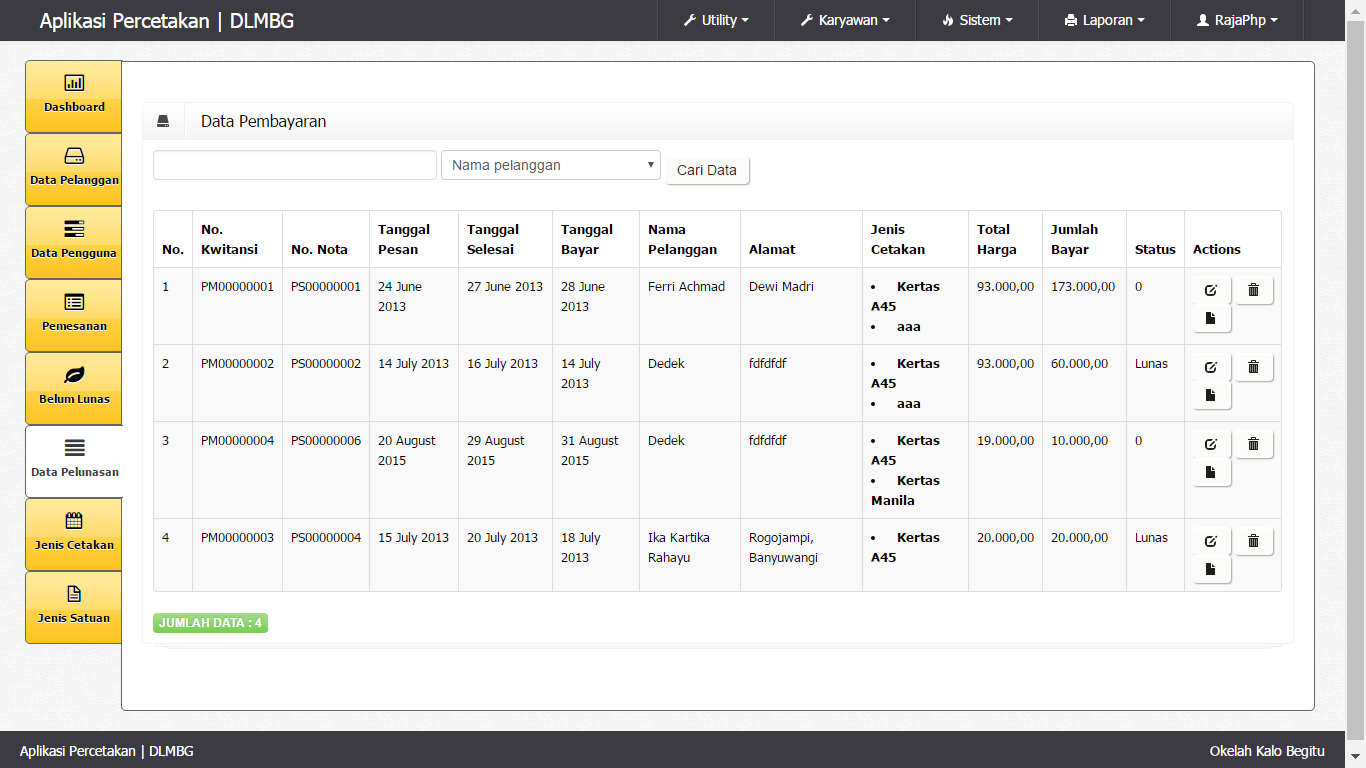Viewport: 1366px width, 768px height.
Task: Select the Belum Lunas leaf icon
Action: pos(74,376)
